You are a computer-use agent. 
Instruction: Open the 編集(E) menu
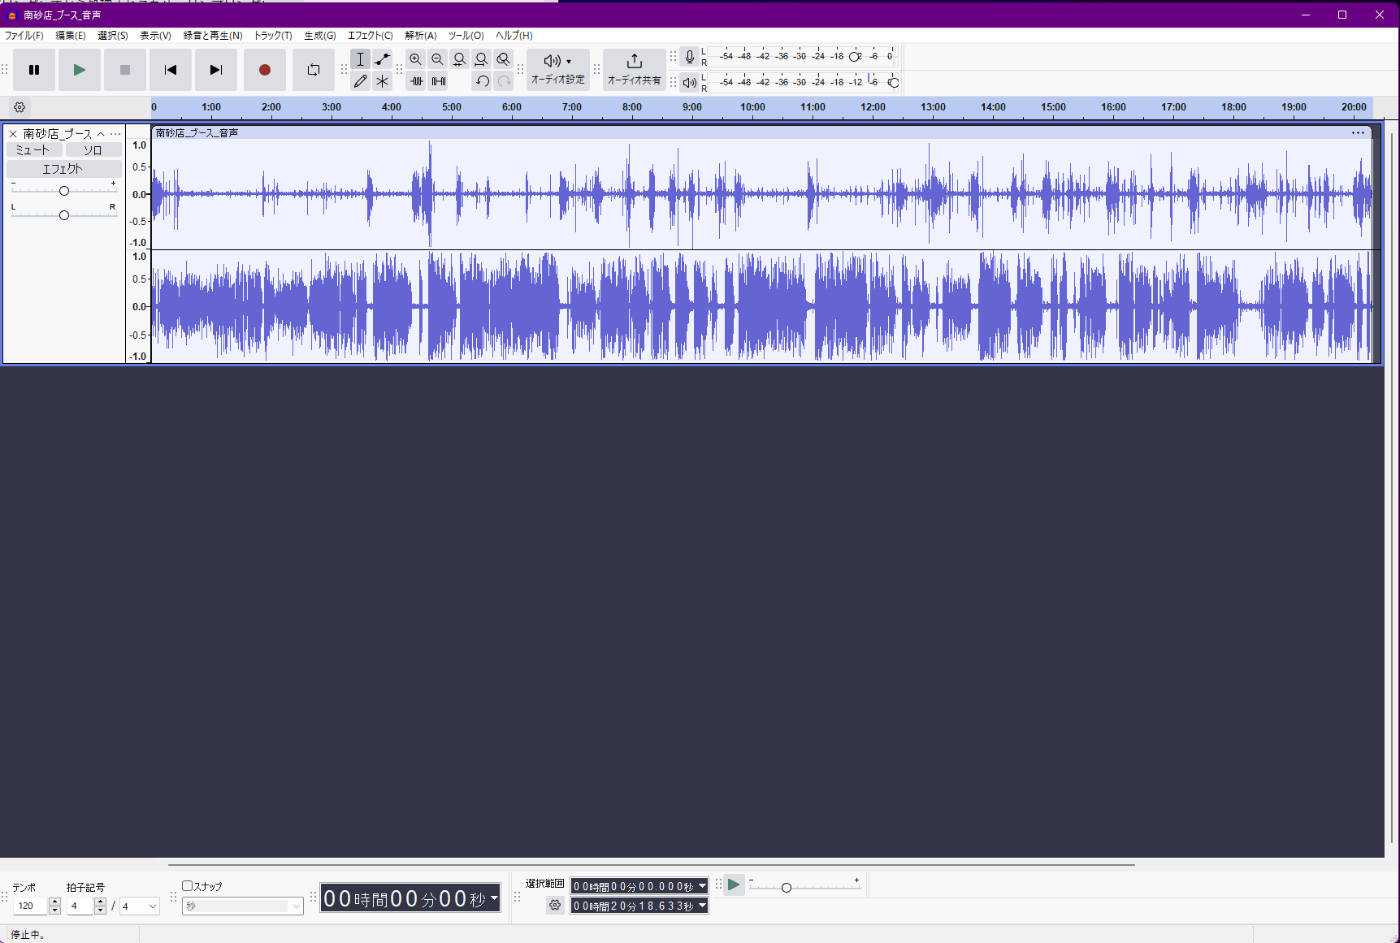point(70,36)
